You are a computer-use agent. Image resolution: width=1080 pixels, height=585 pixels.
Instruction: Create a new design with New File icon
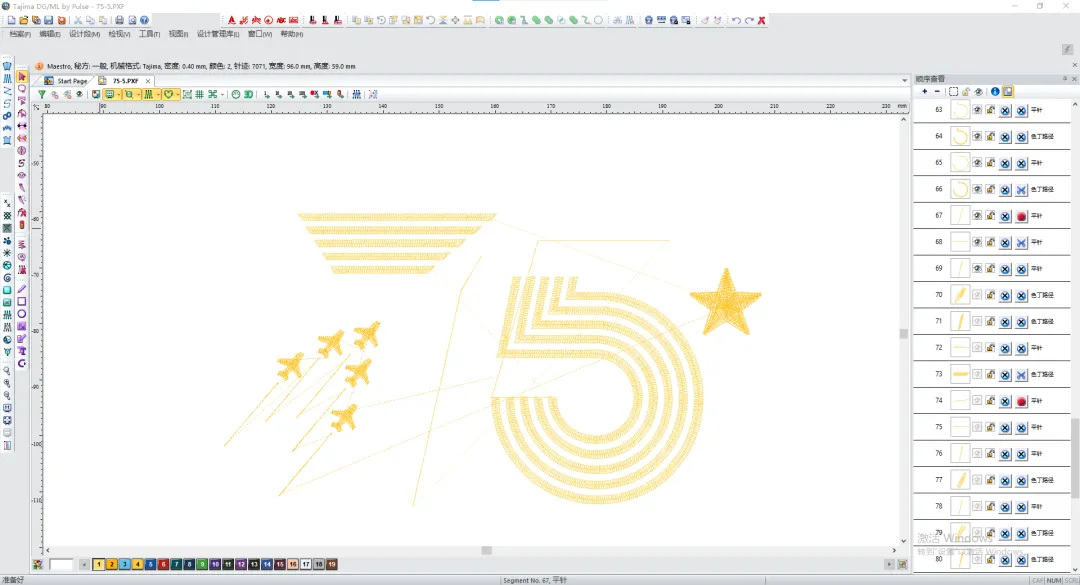tap(11, 20)
